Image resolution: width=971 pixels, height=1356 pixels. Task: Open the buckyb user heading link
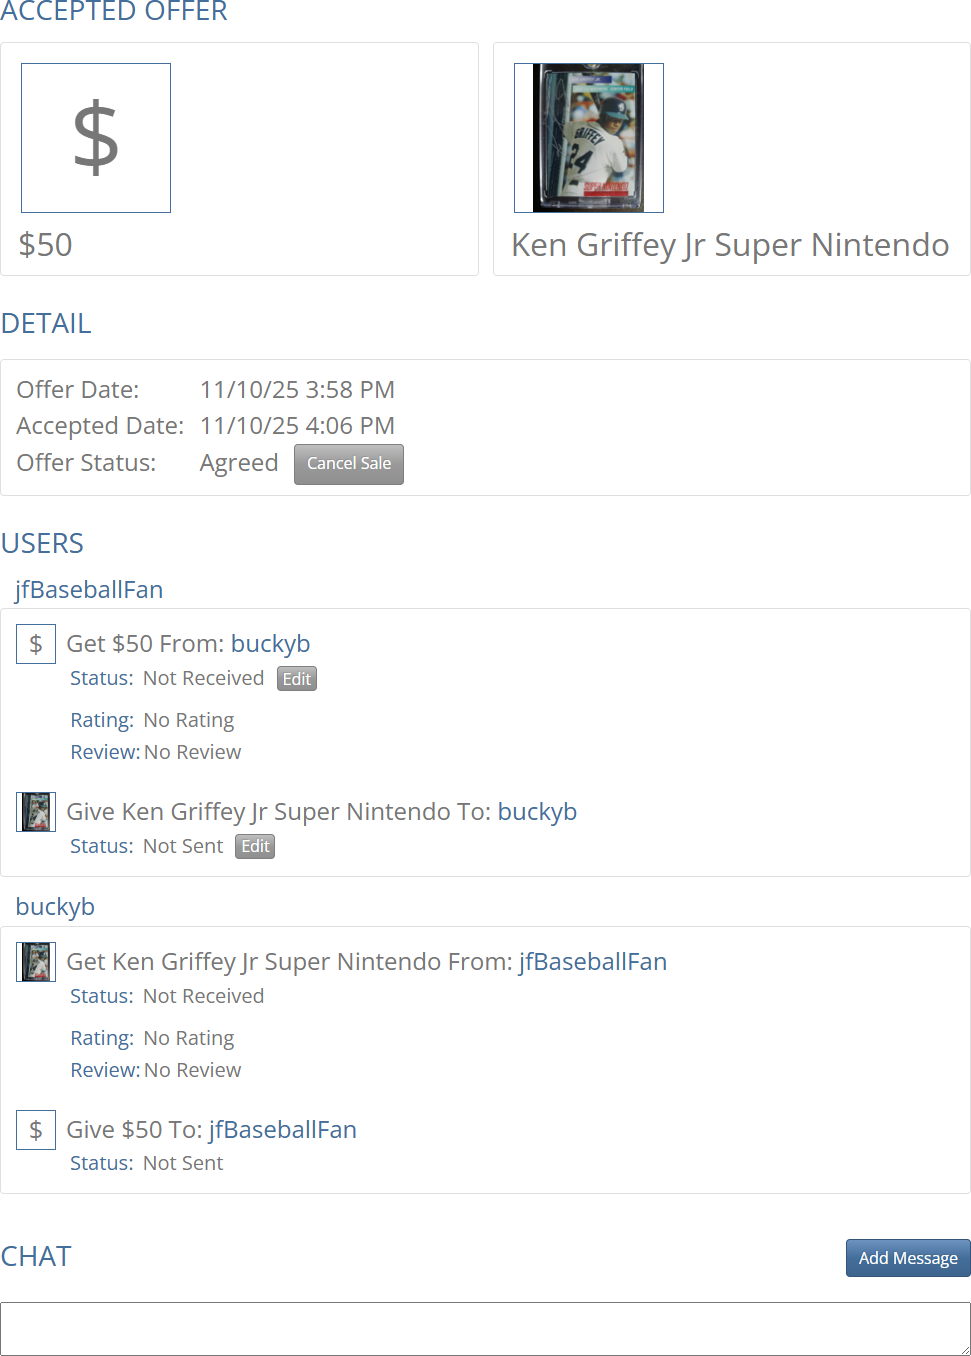pos(55,907)
